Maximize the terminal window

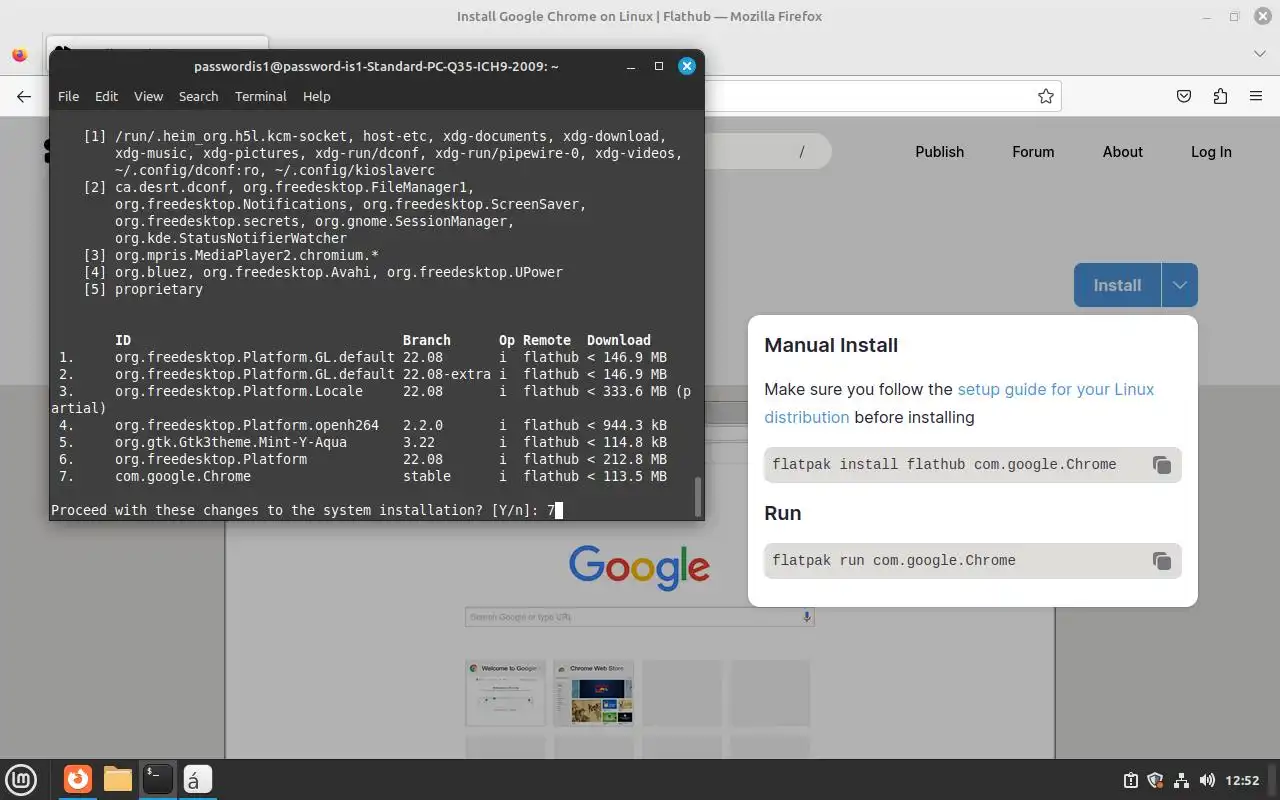[x=659, y=66]
